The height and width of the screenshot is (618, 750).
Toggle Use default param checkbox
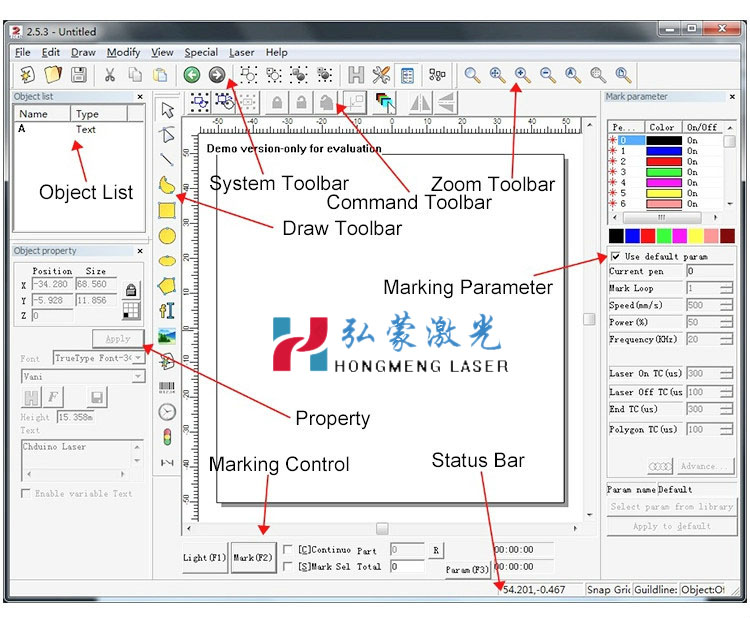coord(616,256)
